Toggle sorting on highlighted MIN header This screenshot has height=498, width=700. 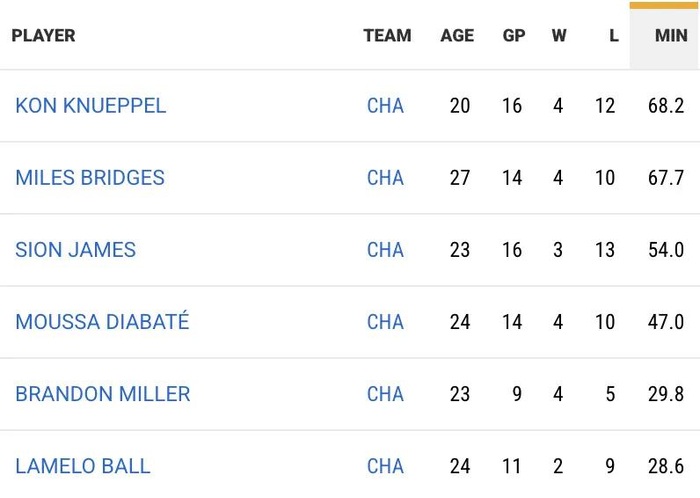click(x=670, y=36)
